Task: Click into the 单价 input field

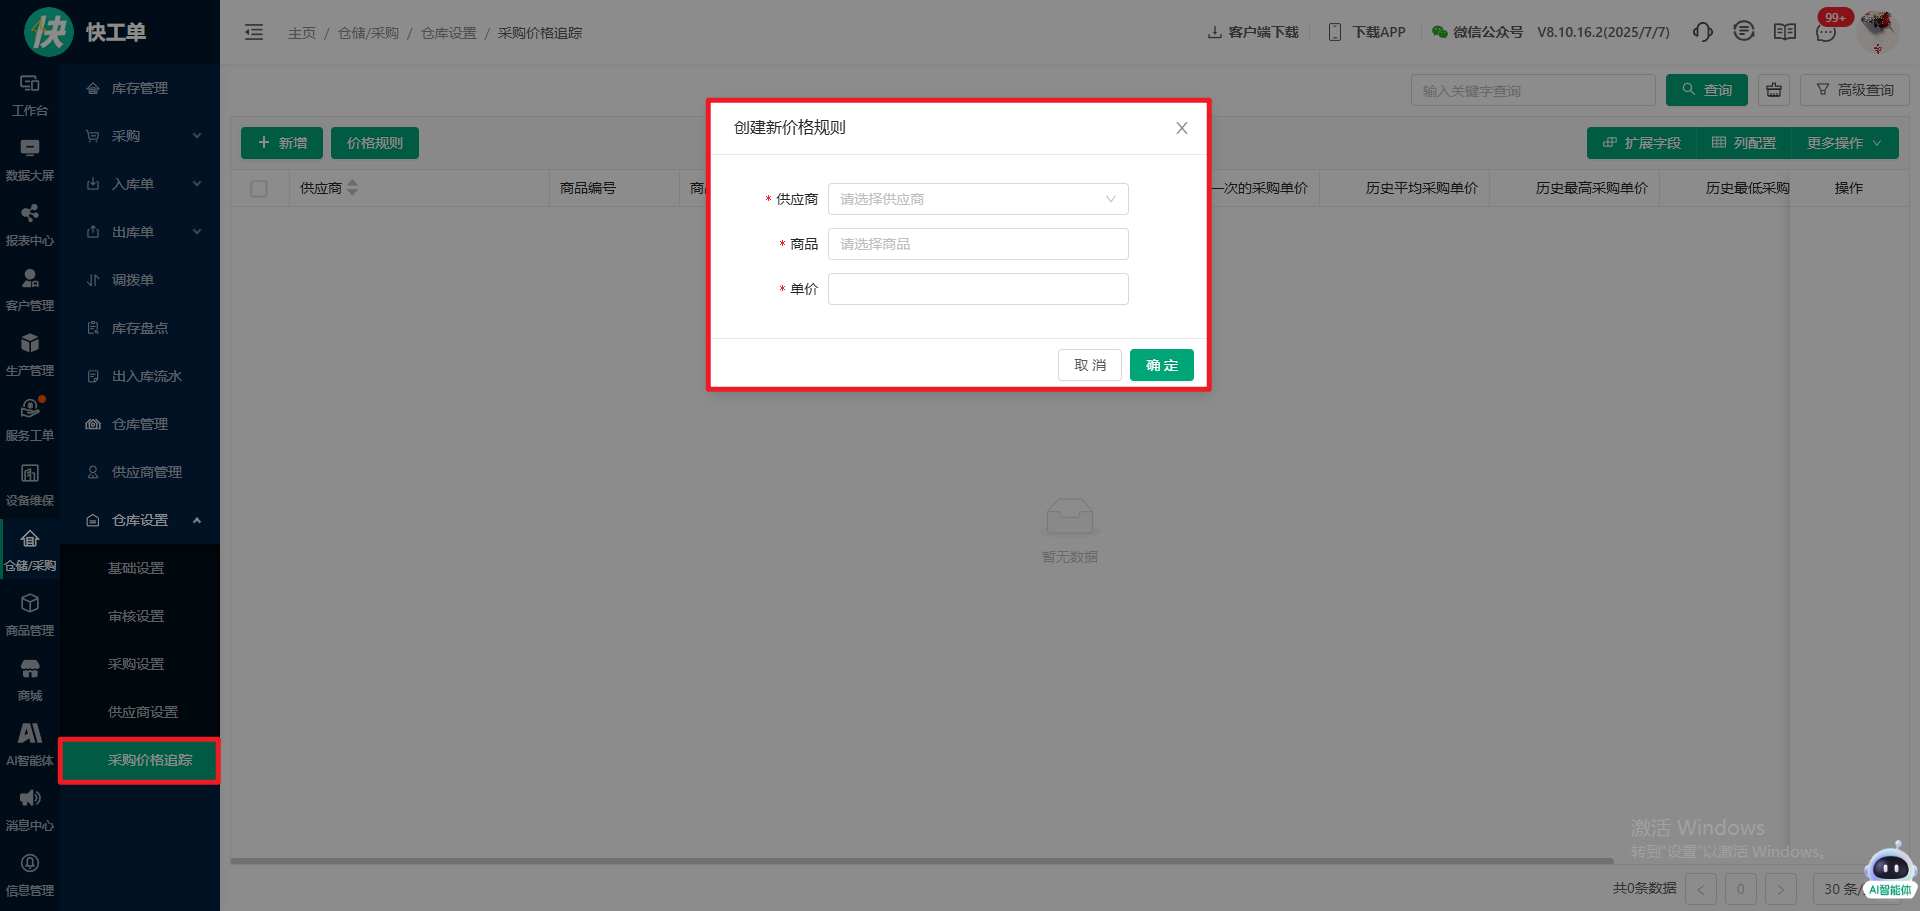Action: pos(978,289)
